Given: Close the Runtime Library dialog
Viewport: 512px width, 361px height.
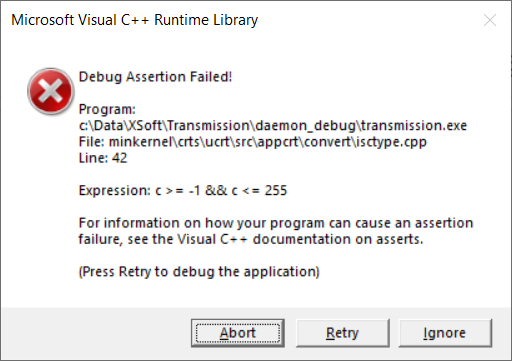Looking at the screenshot, I should (490, 20).
